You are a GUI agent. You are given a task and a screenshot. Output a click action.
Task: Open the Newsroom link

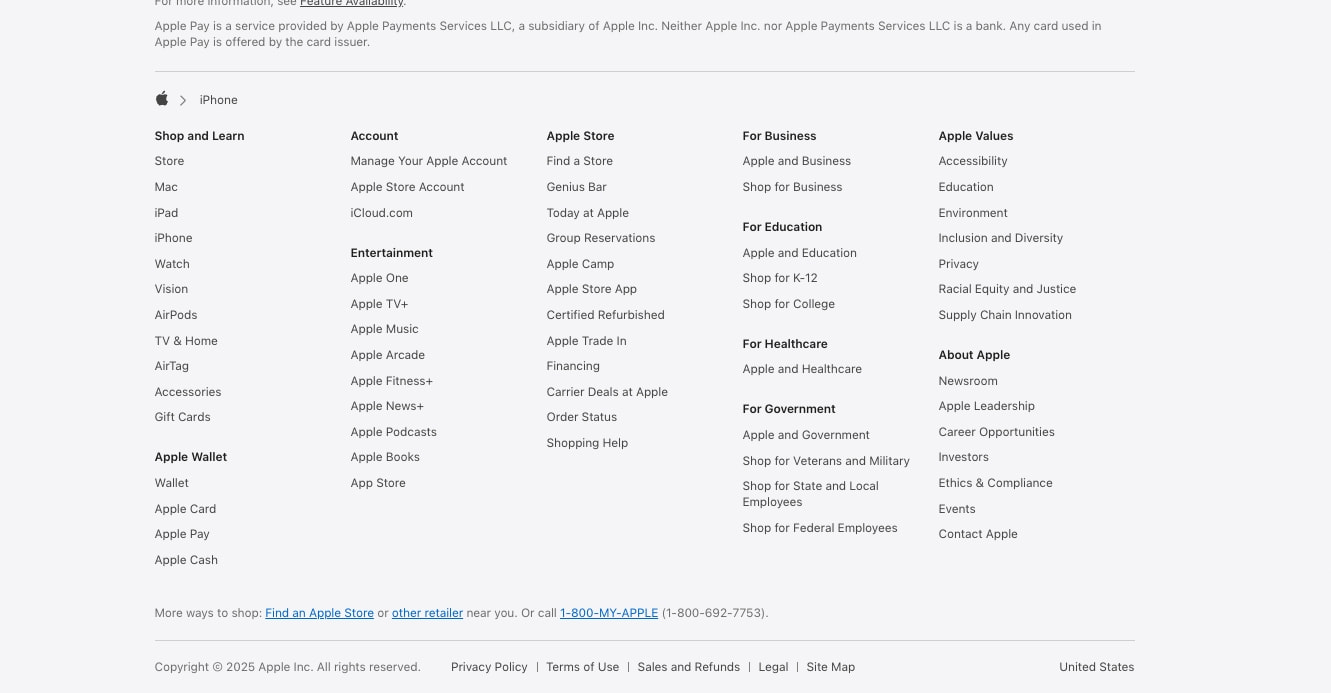coord(968,381)
